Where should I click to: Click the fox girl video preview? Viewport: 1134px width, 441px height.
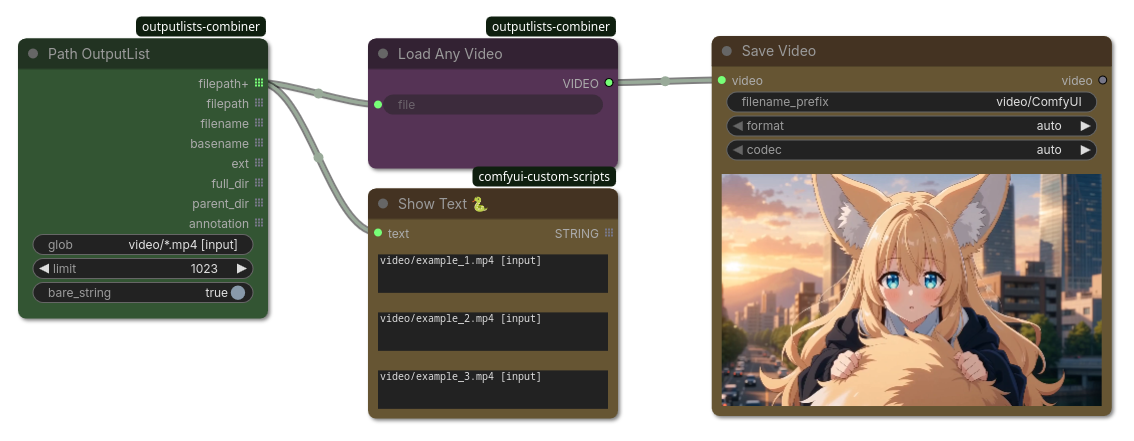tap(911, 289)
